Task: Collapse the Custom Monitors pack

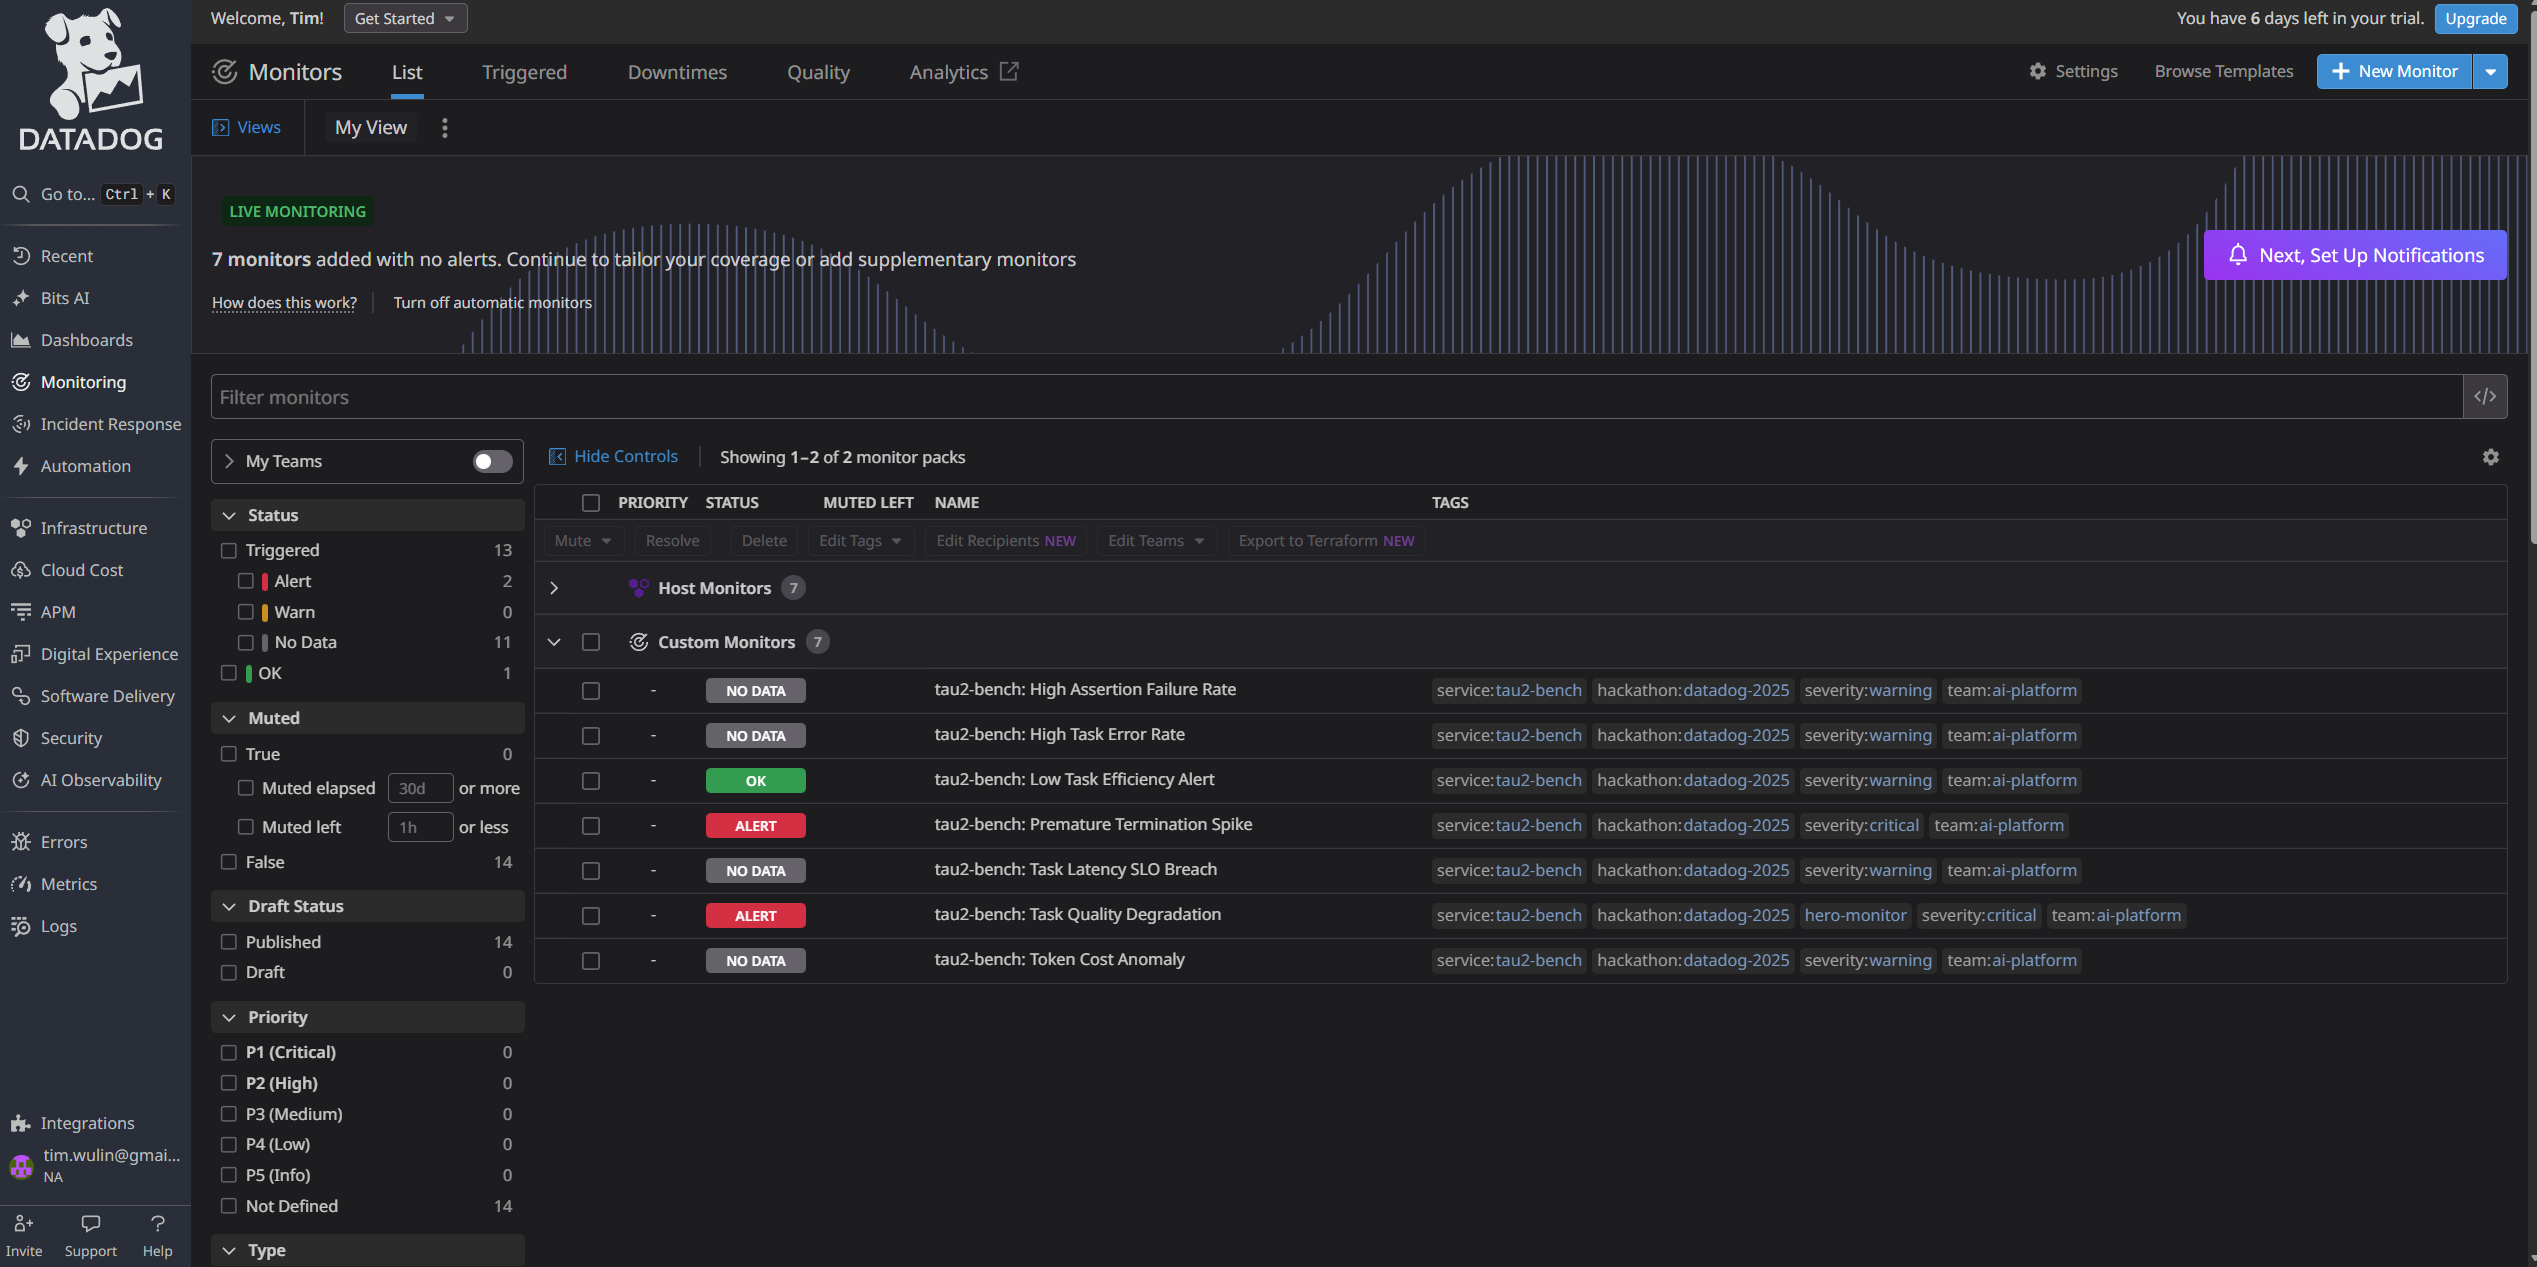Action: (x=554, y=642)
